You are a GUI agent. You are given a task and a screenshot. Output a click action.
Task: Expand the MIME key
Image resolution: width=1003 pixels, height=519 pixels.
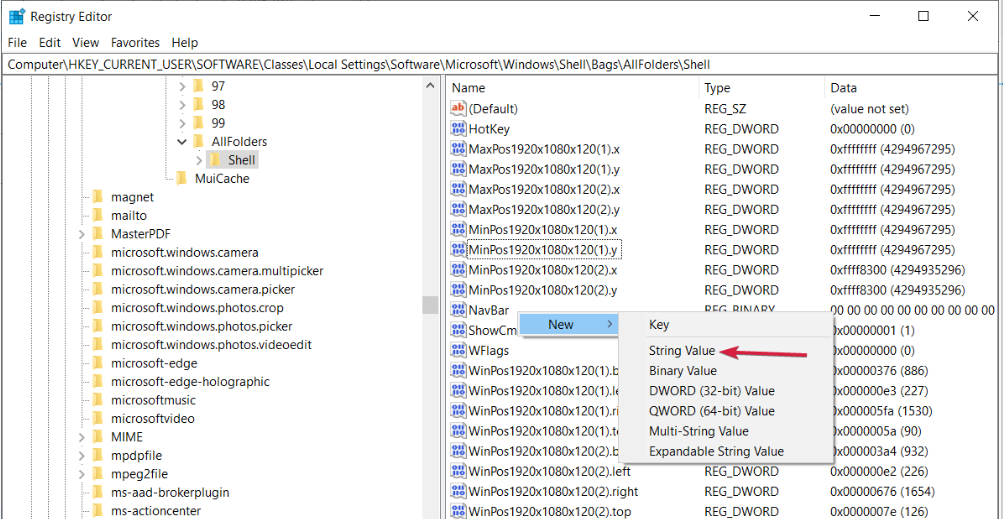[82, 438]
